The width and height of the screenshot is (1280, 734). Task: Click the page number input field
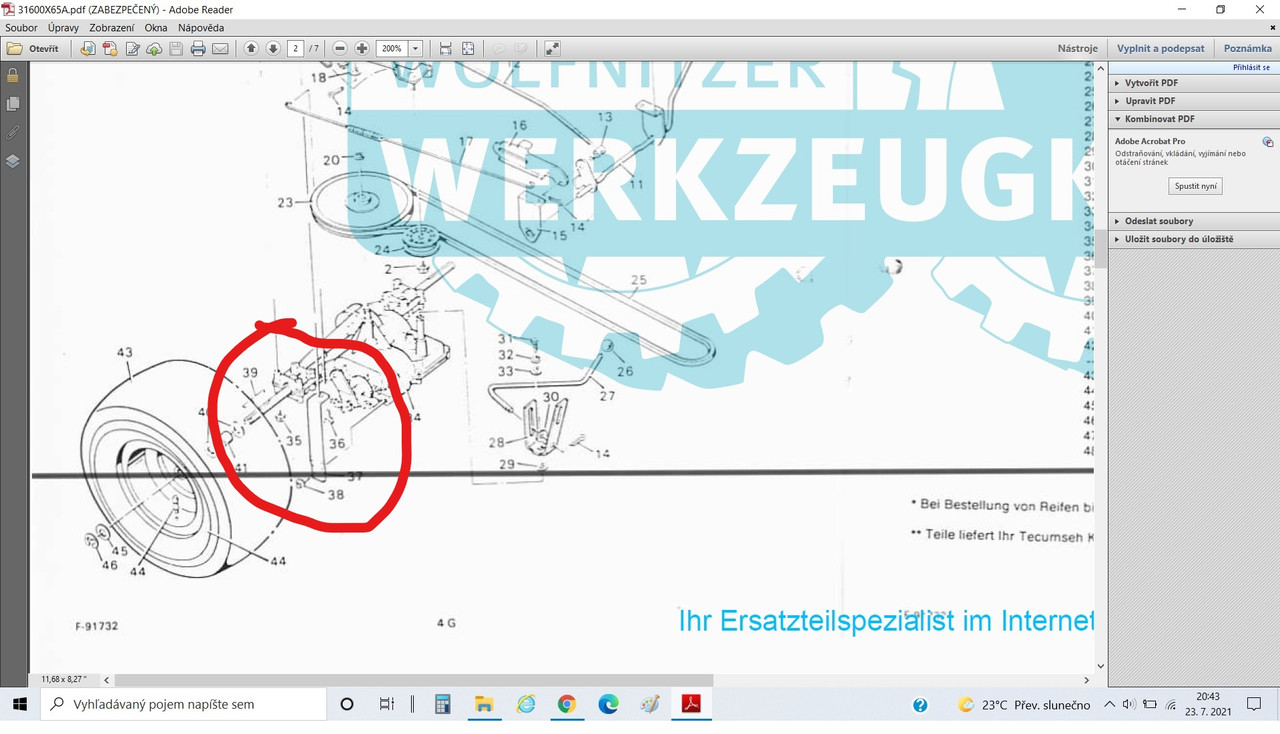(x=295, y=48)
